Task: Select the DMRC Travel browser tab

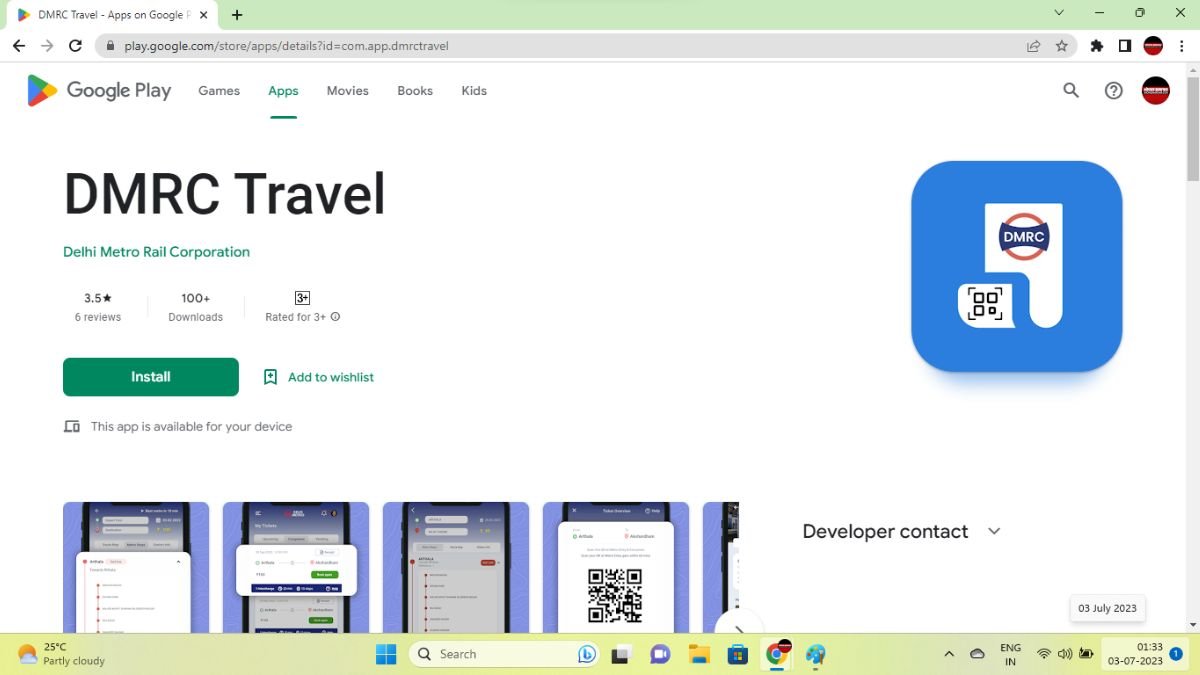Action: [x=112, y=15]
